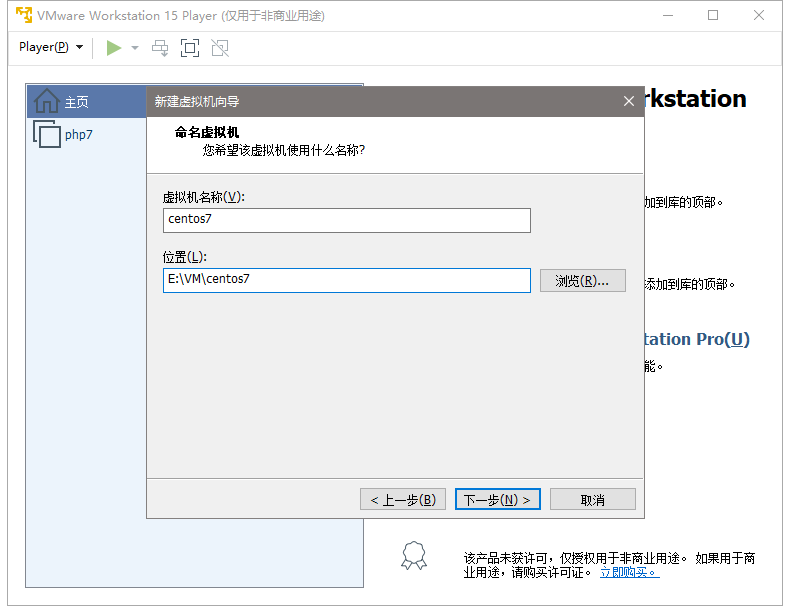Click the 虚拟机名称 text field
This screenshot has height=613, width=790.
coord(346,220)
